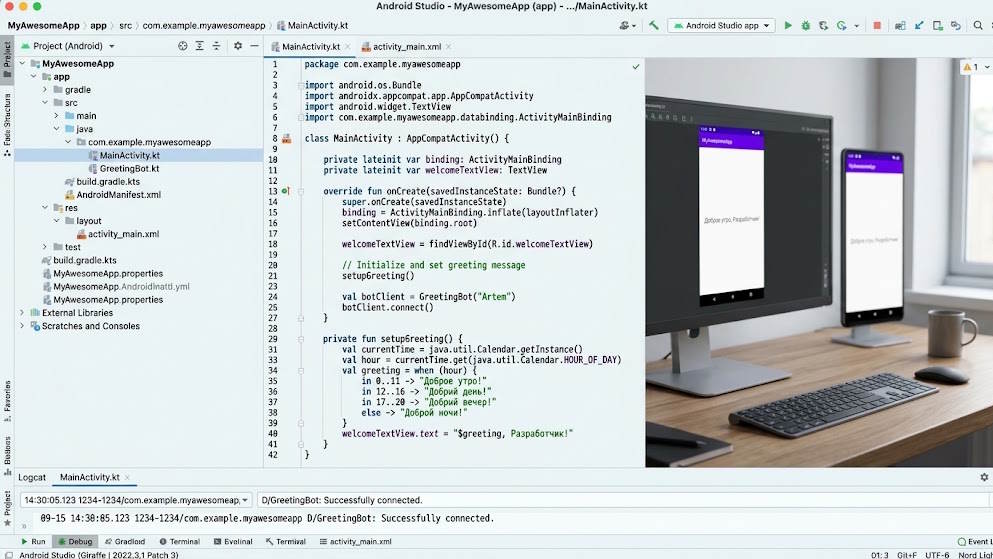Start debugging with the bug icon
Viewport: 993px width, 559px height.
click(806, 25)
